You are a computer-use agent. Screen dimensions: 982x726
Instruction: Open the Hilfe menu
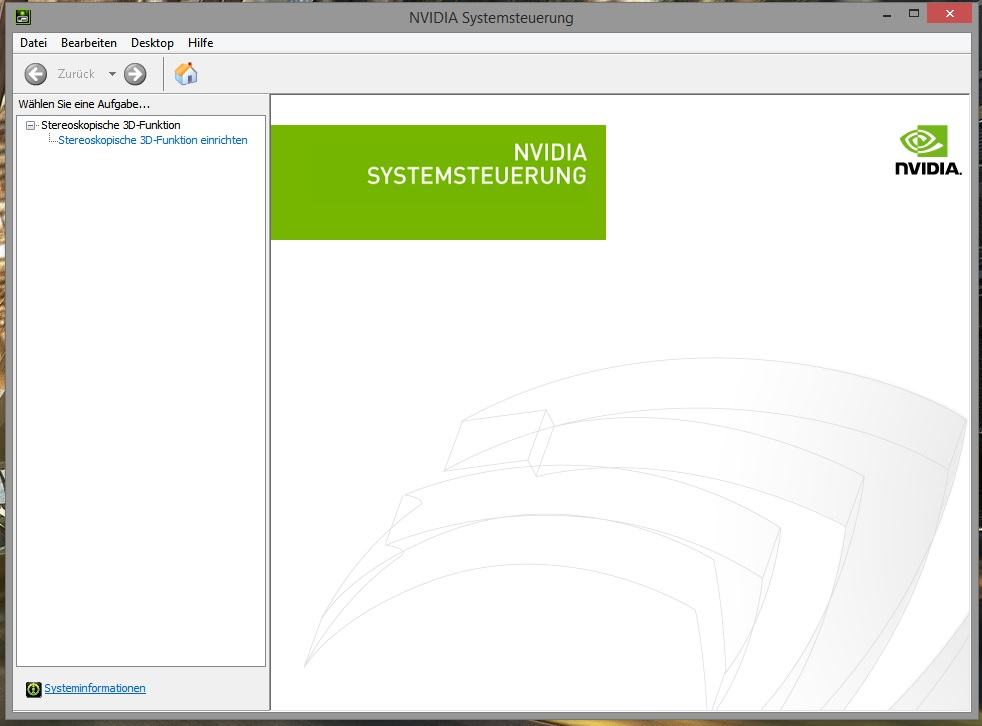200,43
